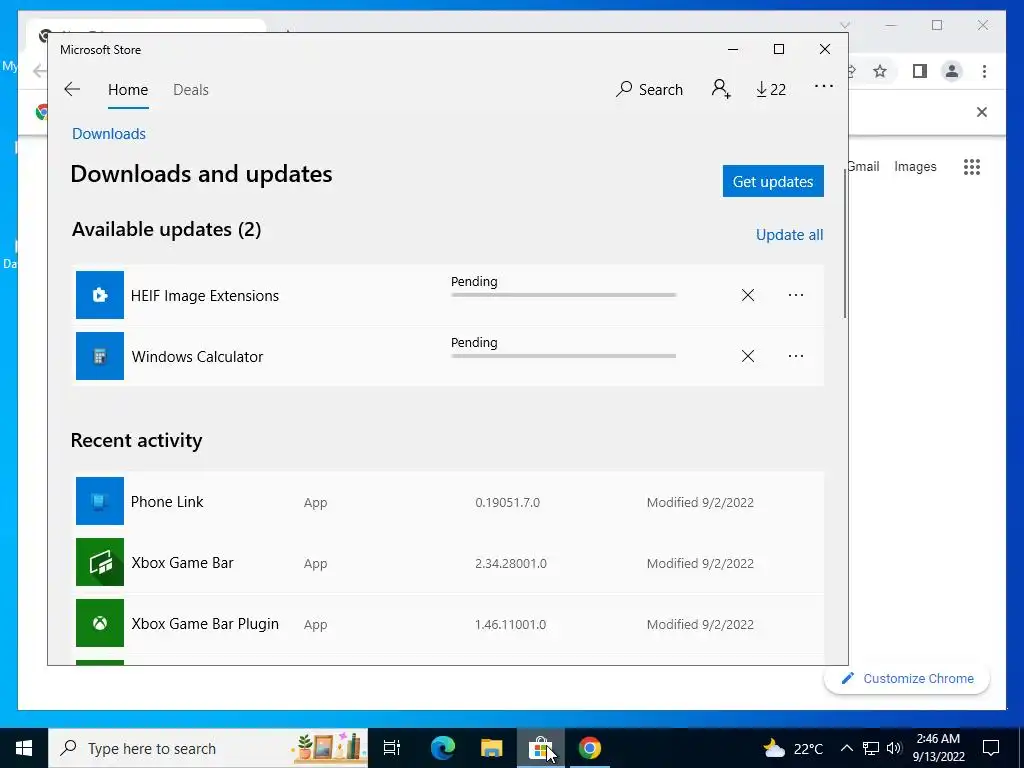The image size is (1024, 768).
Task: Open the taskbar clock and date
Action: (938, 748)
